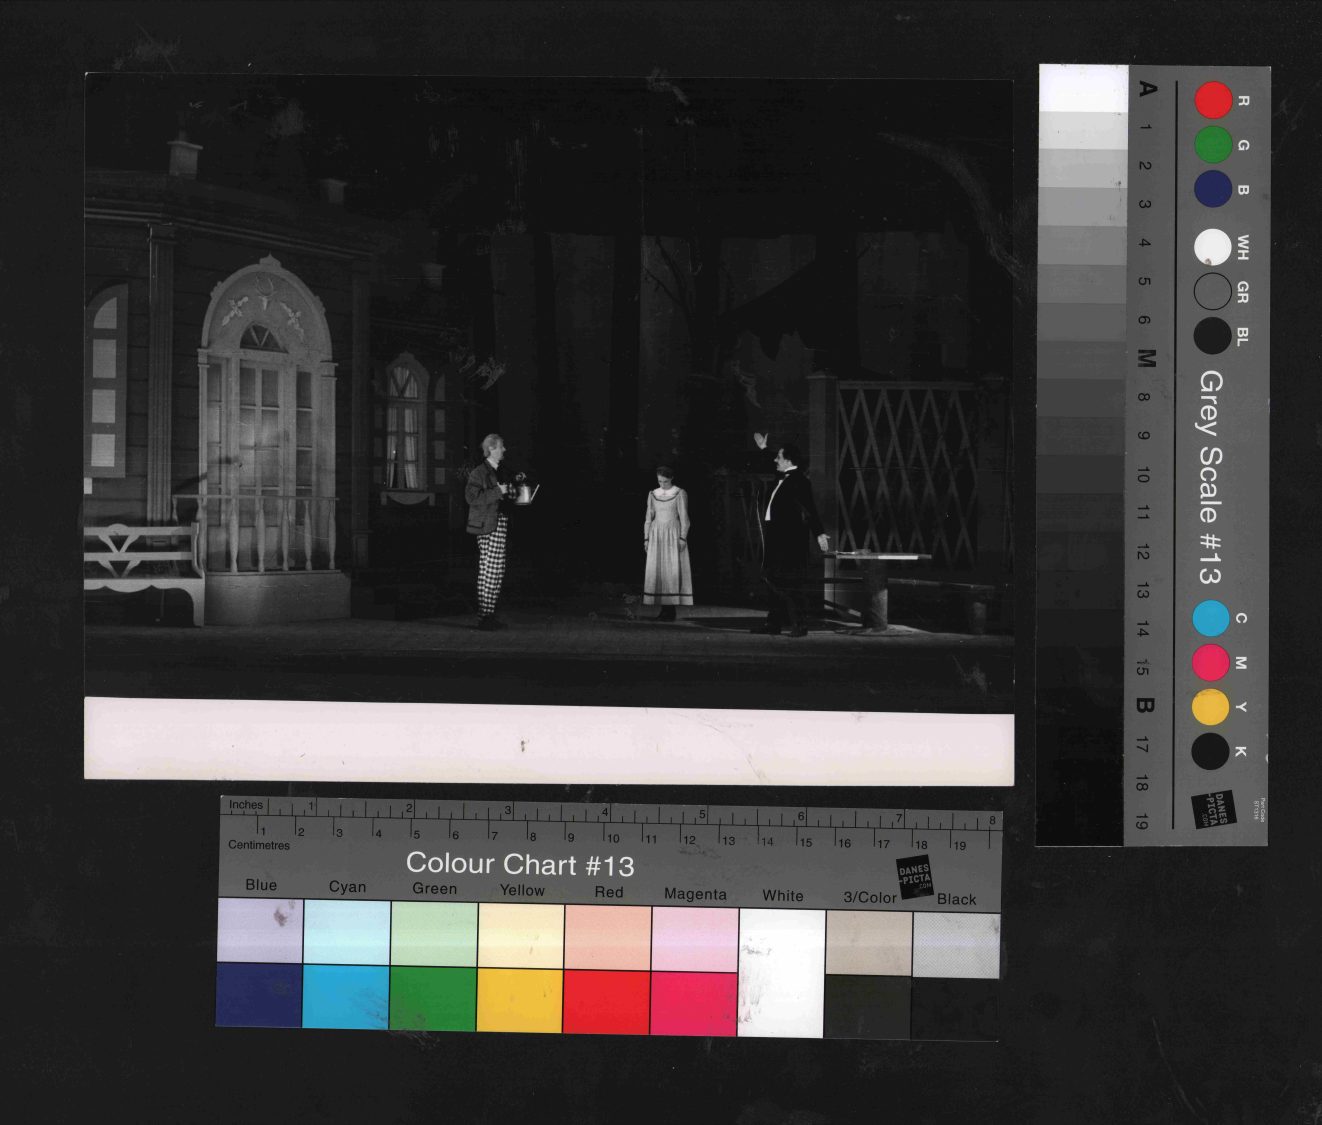Click the 'Grey Scale #13' label
This screenshot has width=1322, height=1125.
pyautogui.click(x=1211, y=477)
